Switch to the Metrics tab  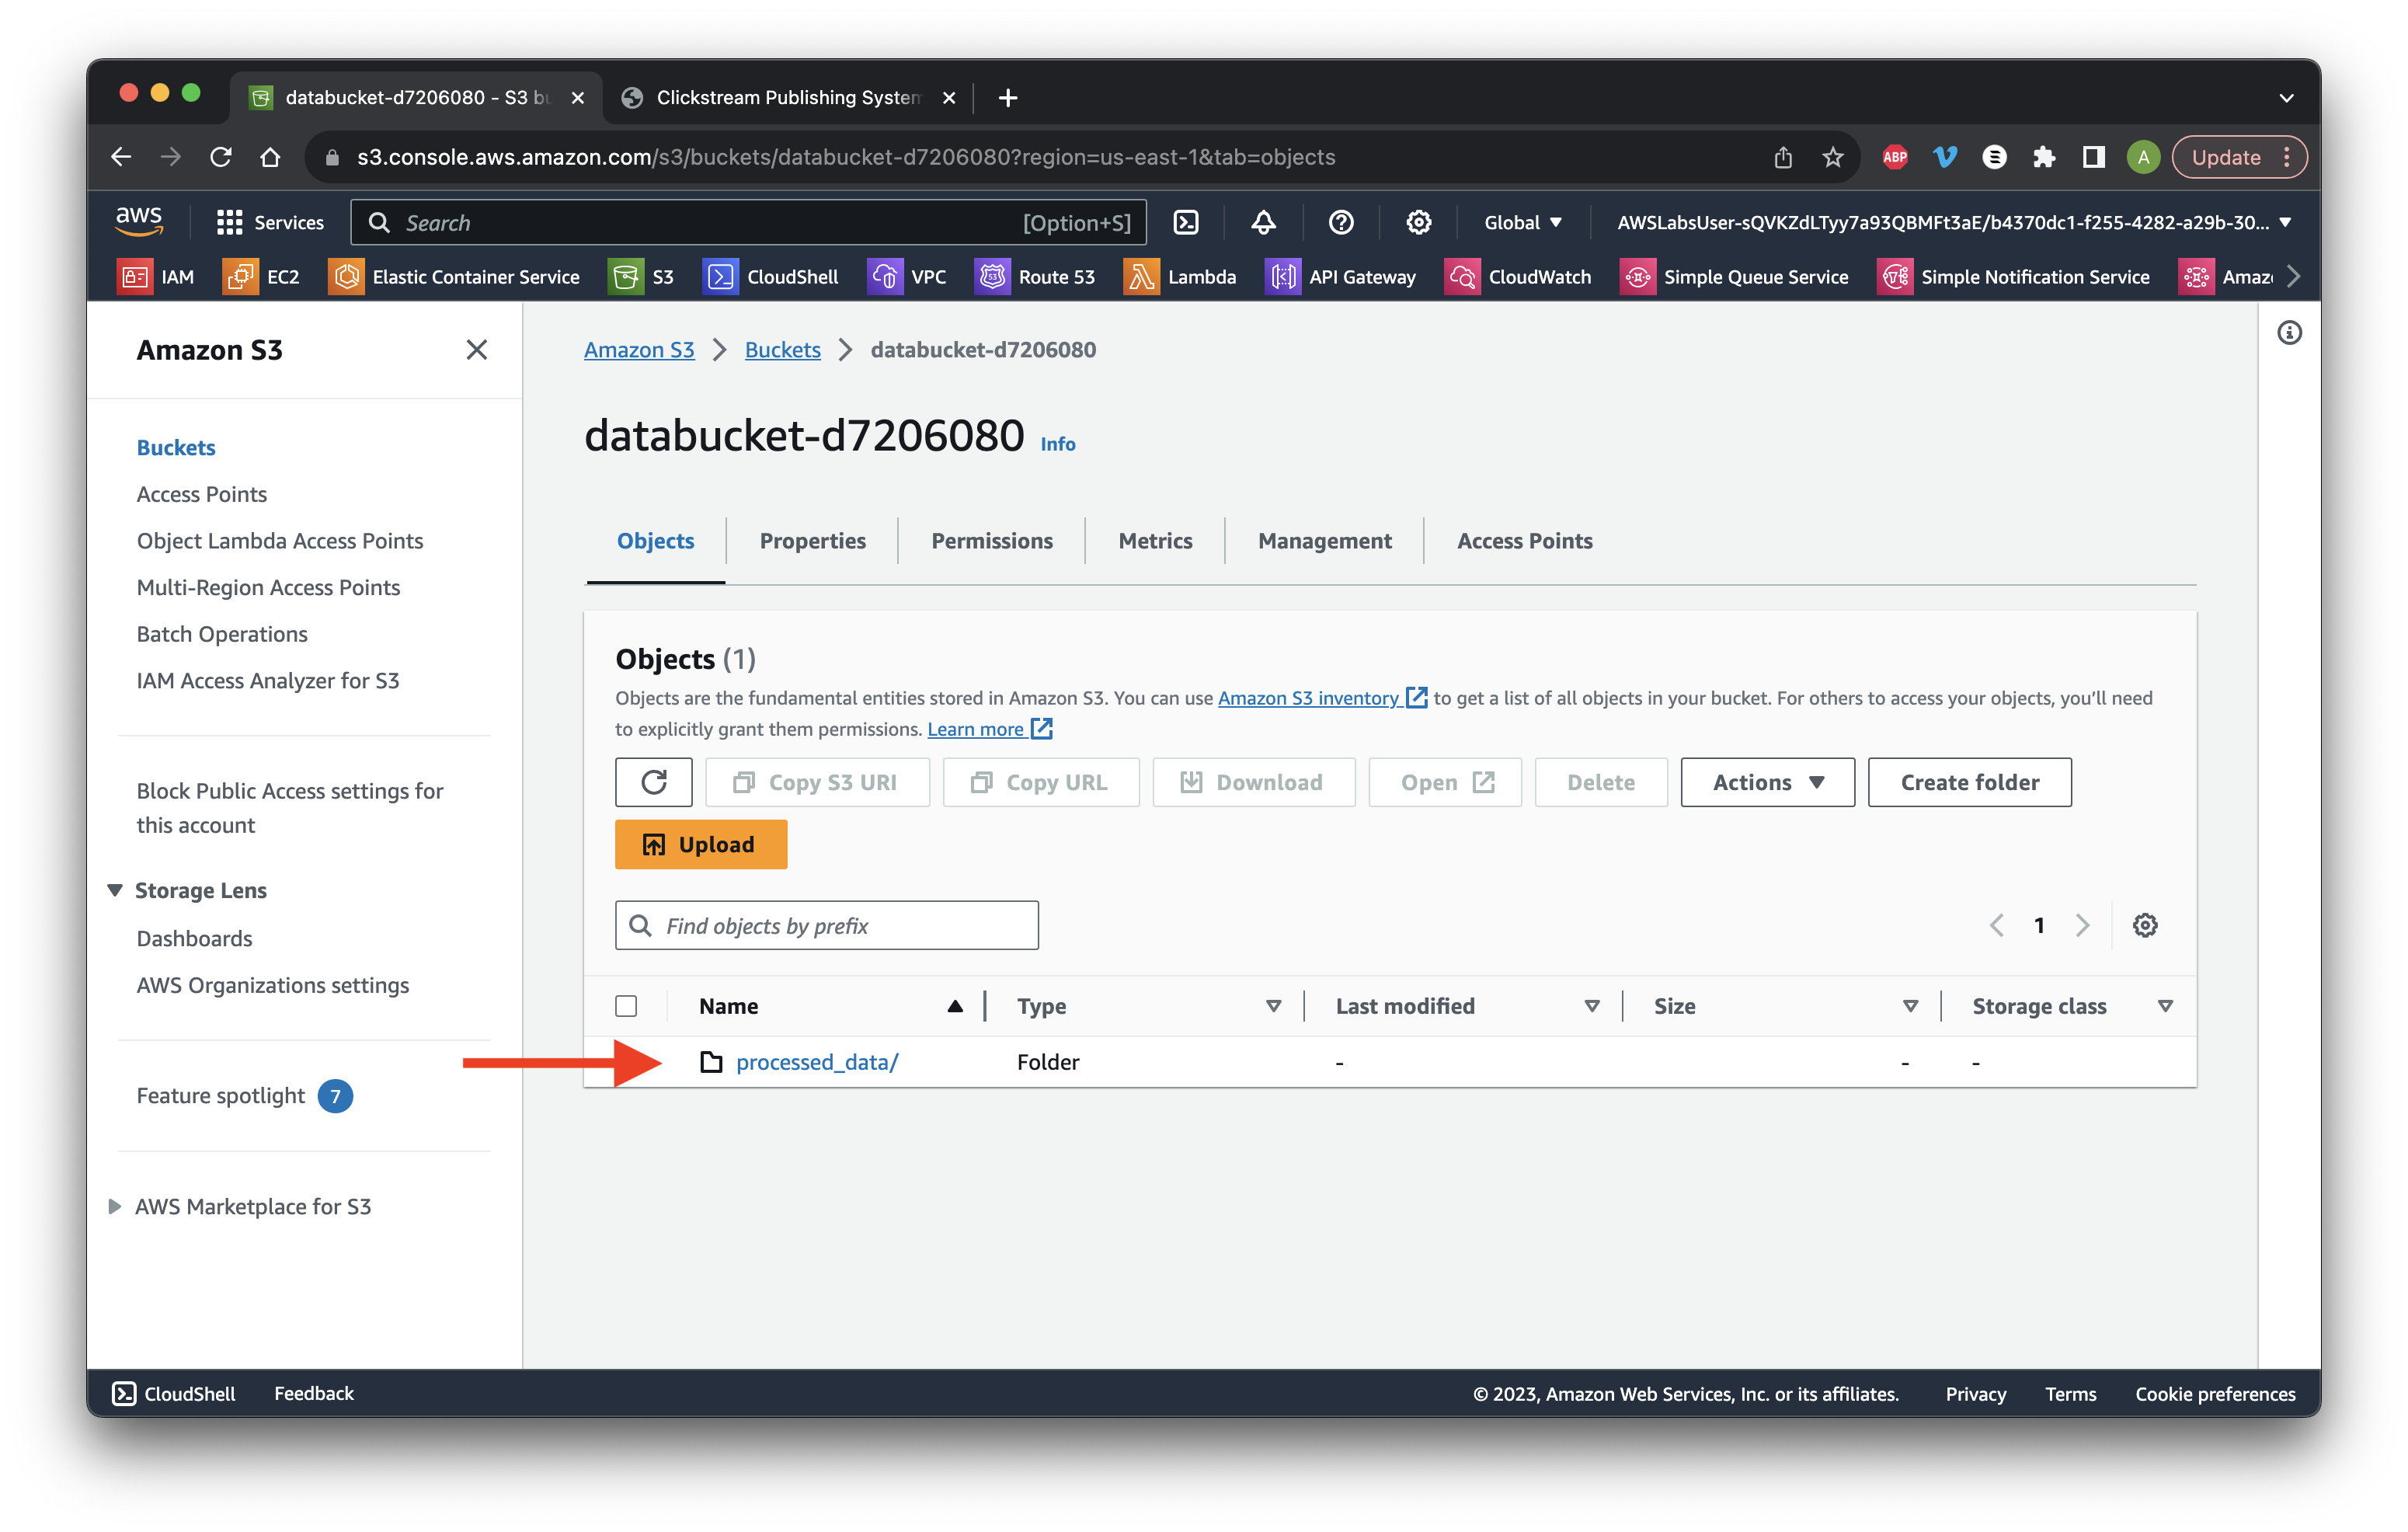[1155, 541]
